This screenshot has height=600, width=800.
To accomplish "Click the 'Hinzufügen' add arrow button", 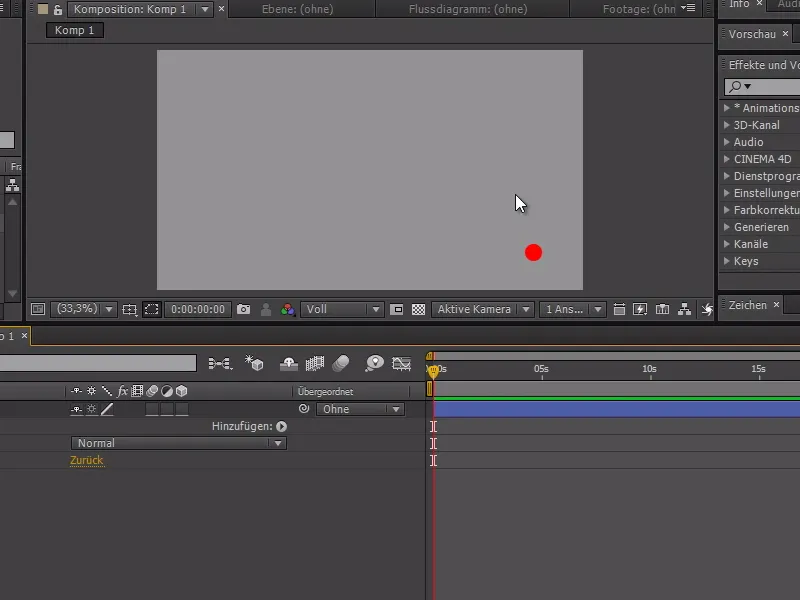I will [282, 426].
